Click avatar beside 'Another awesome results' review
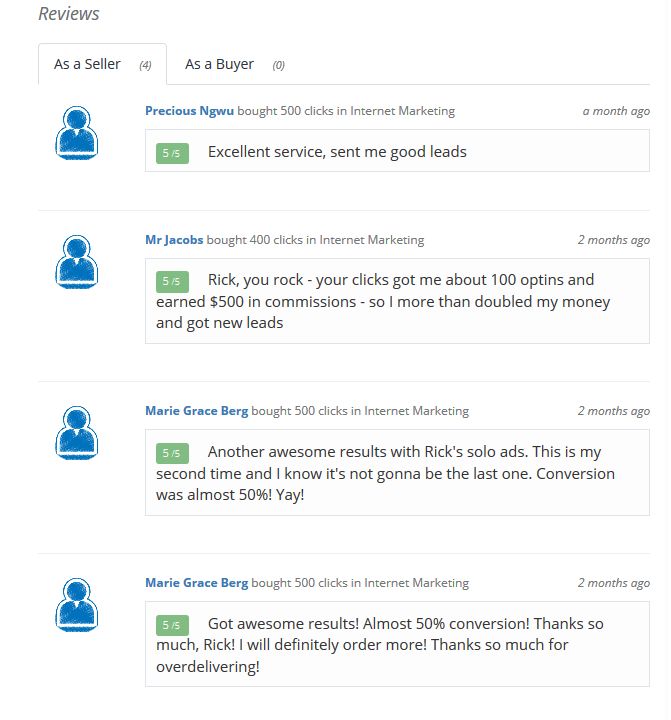The image size is (671, 720). (77, 433)
